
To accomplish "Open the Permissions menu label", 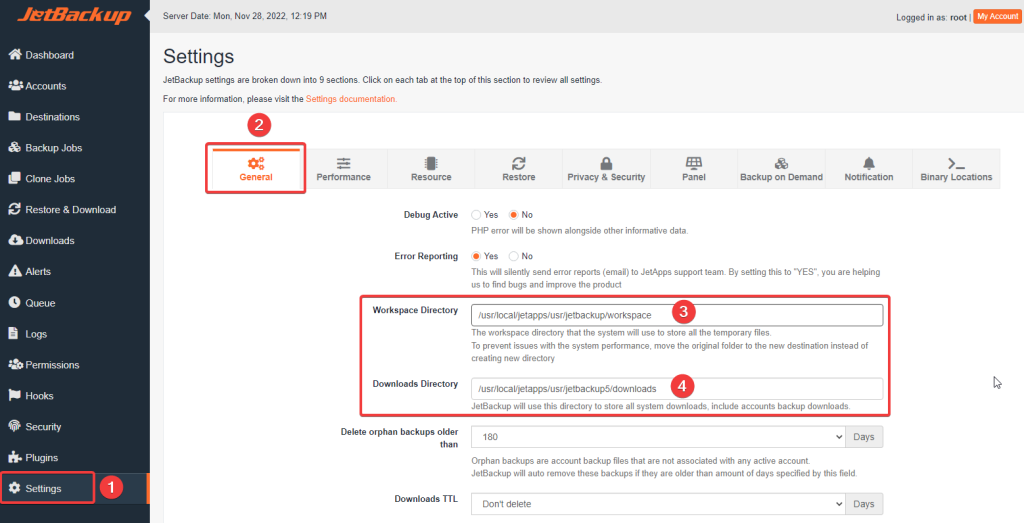I will (52, 364).
